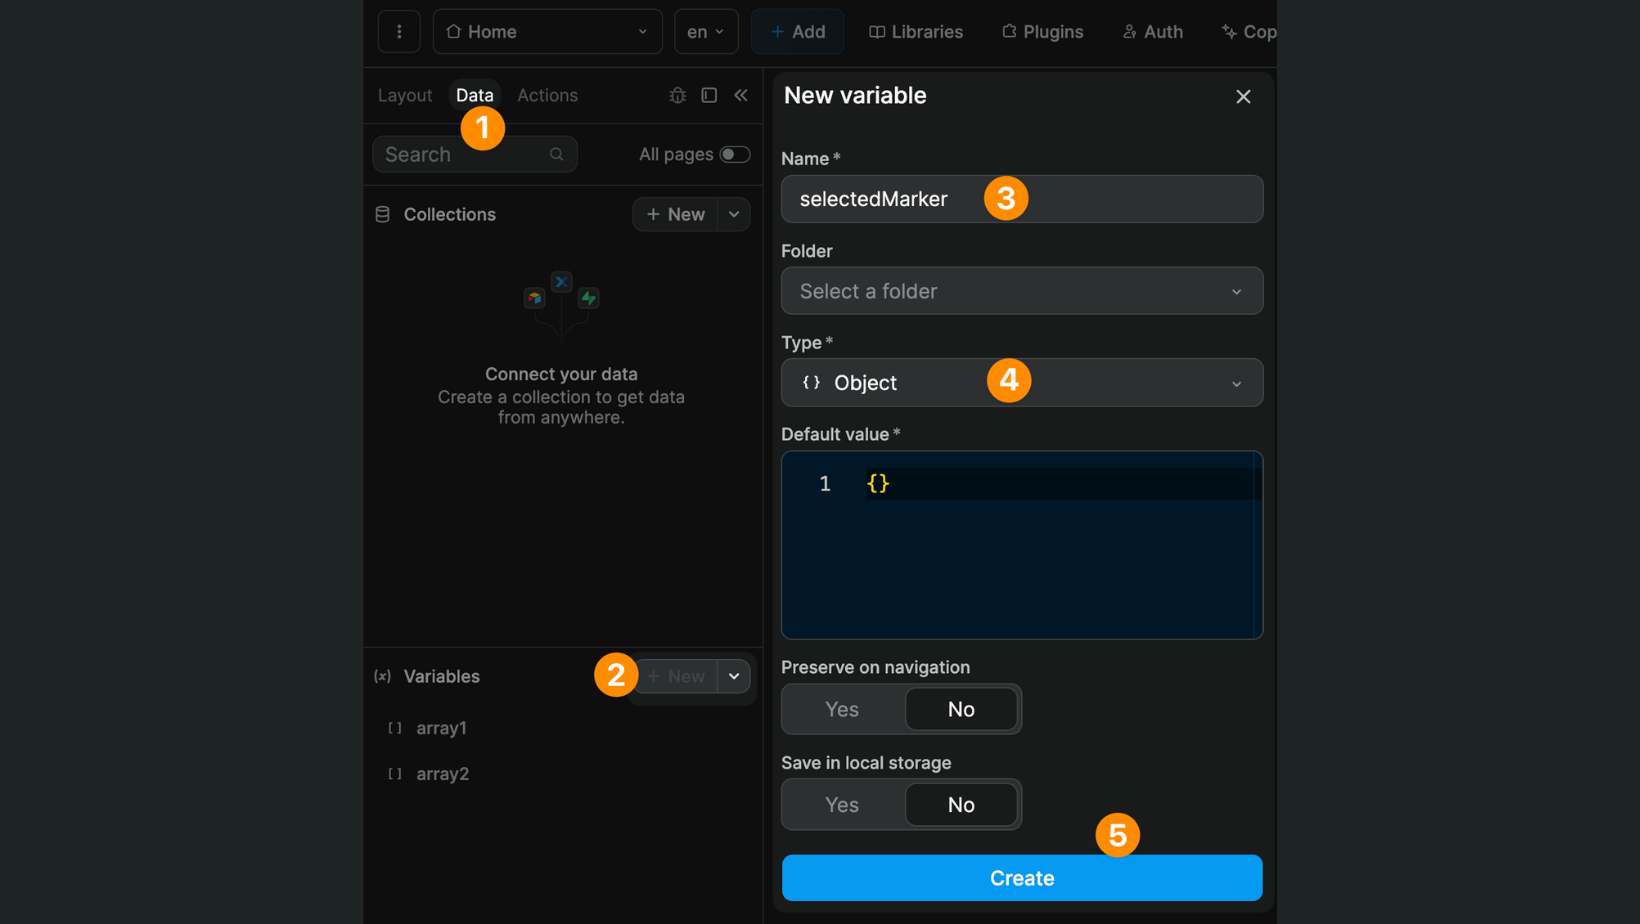Open the Select a folder dropdown
This screenshot has height=924, width=1640.
[x=1021, y=291]
